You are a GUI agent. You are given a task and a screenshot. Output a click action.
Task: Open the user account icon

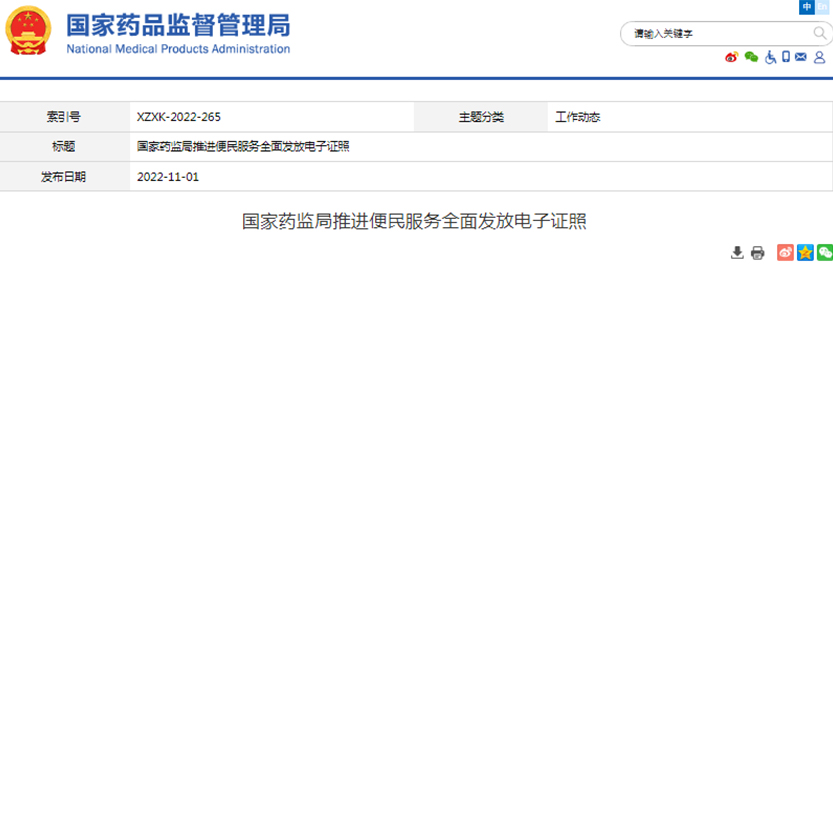coord(819,58)
